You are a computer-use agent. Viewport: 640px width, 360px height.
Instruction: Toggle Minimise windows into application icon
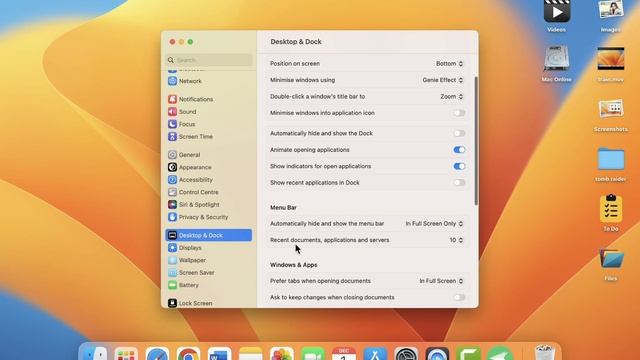pos(459,113)
